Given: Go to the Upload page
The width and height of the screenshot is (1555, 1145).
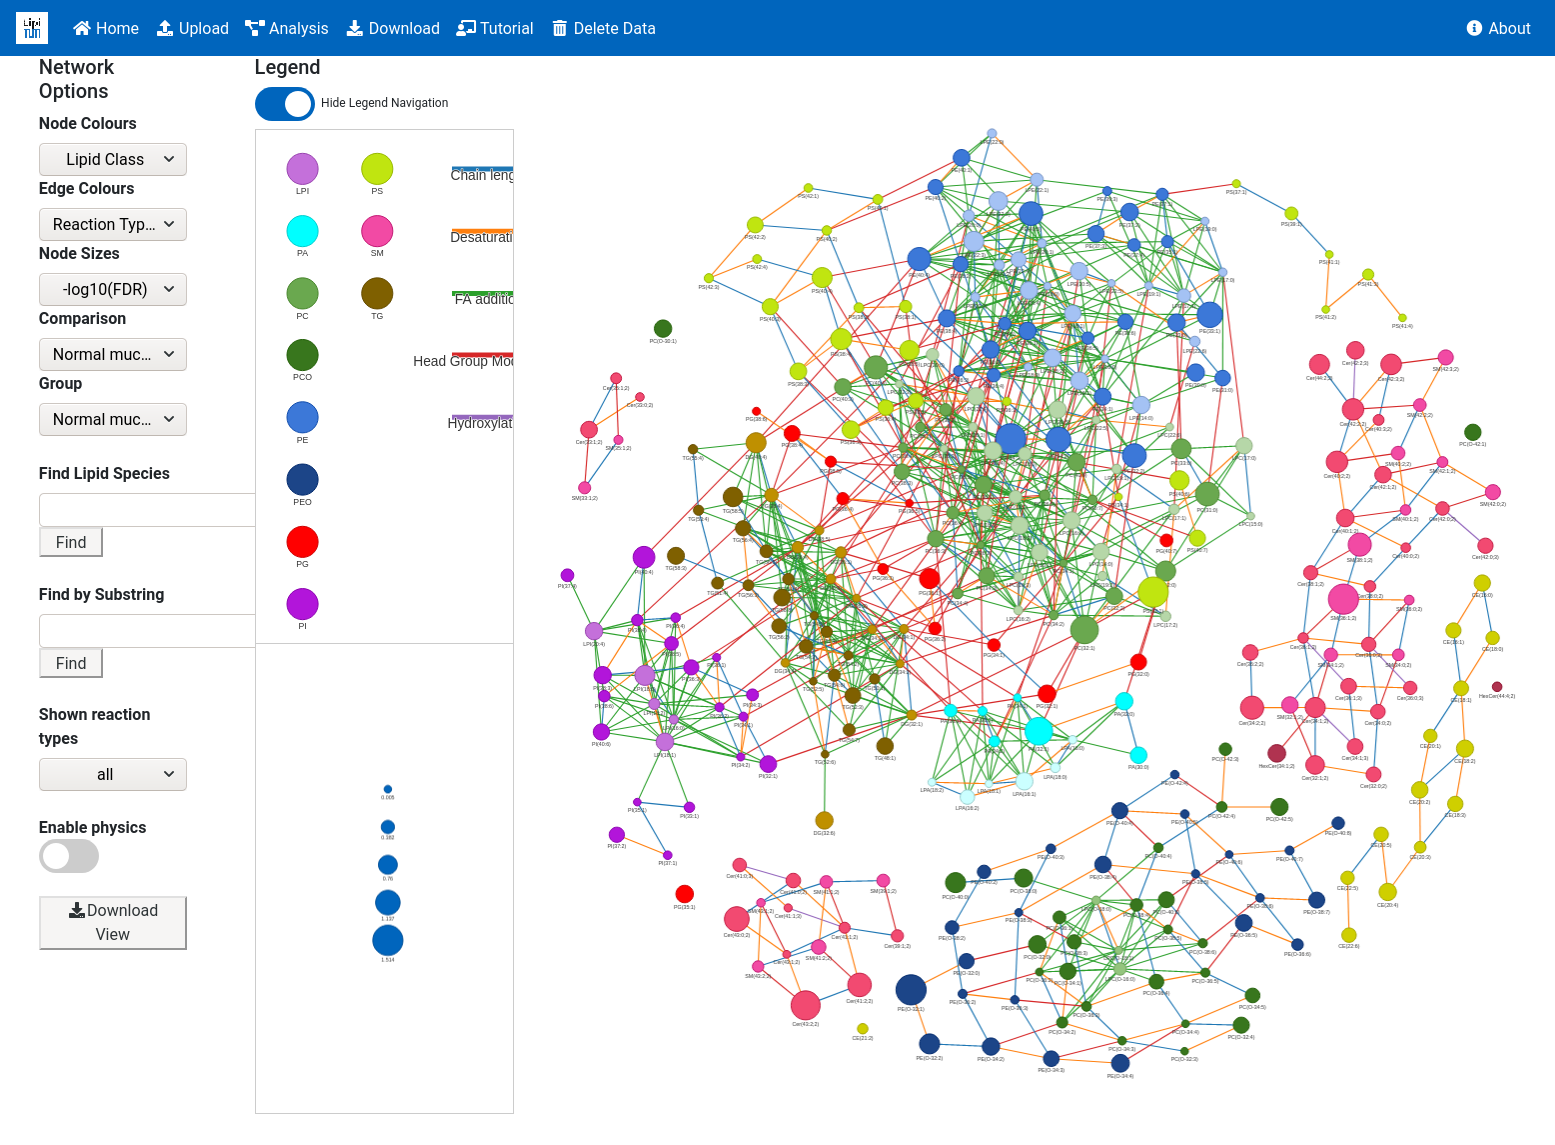Looking at the screenshot, I should pyautogui.click(x=193, y=28).
